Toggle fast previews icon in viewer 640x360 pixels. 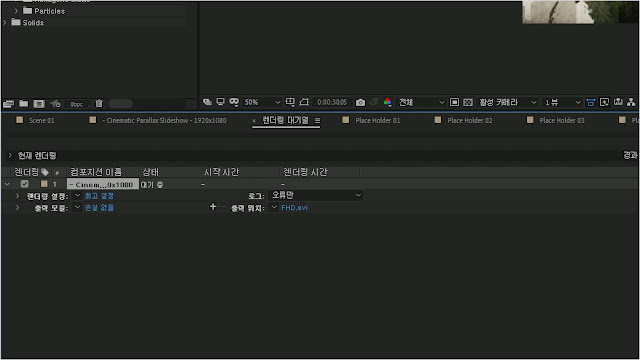click(604, 102)
